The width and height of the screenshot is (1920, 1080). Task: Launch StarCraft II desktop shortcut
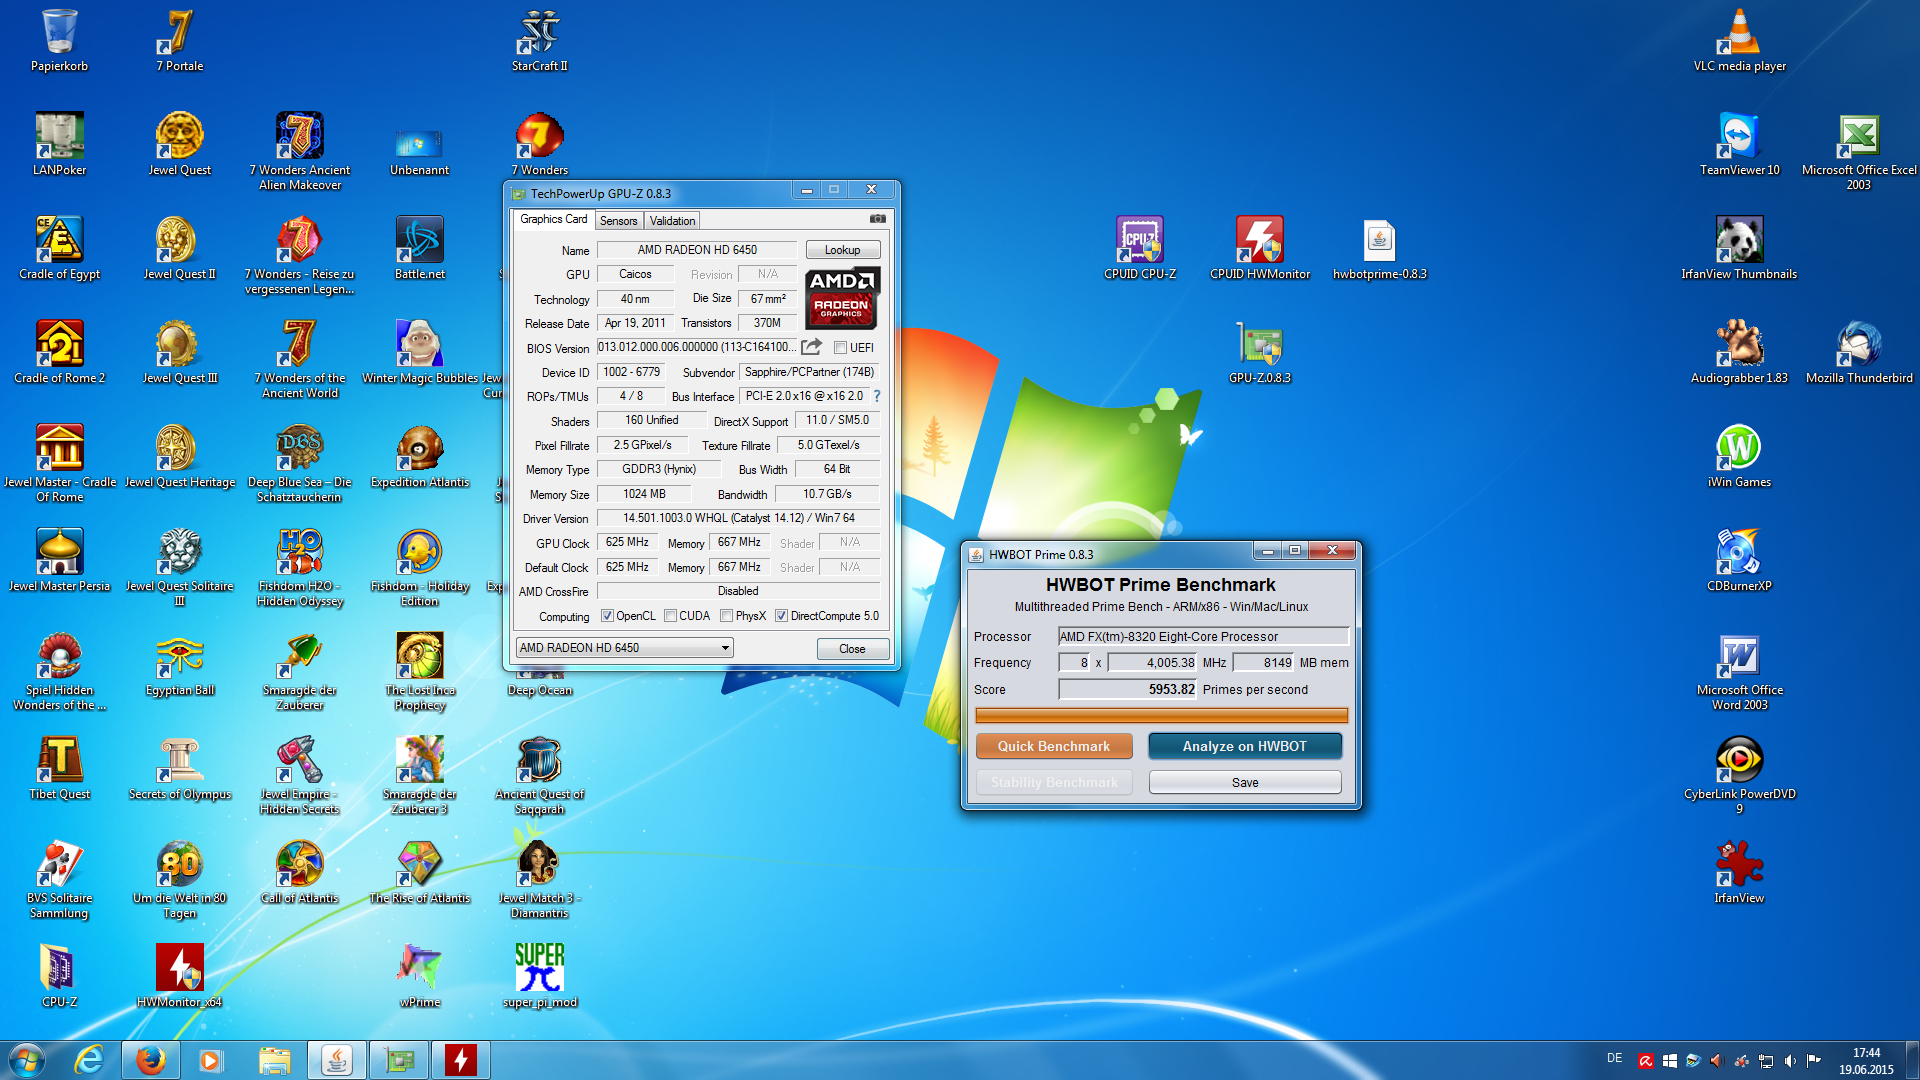tap(540, 40)
